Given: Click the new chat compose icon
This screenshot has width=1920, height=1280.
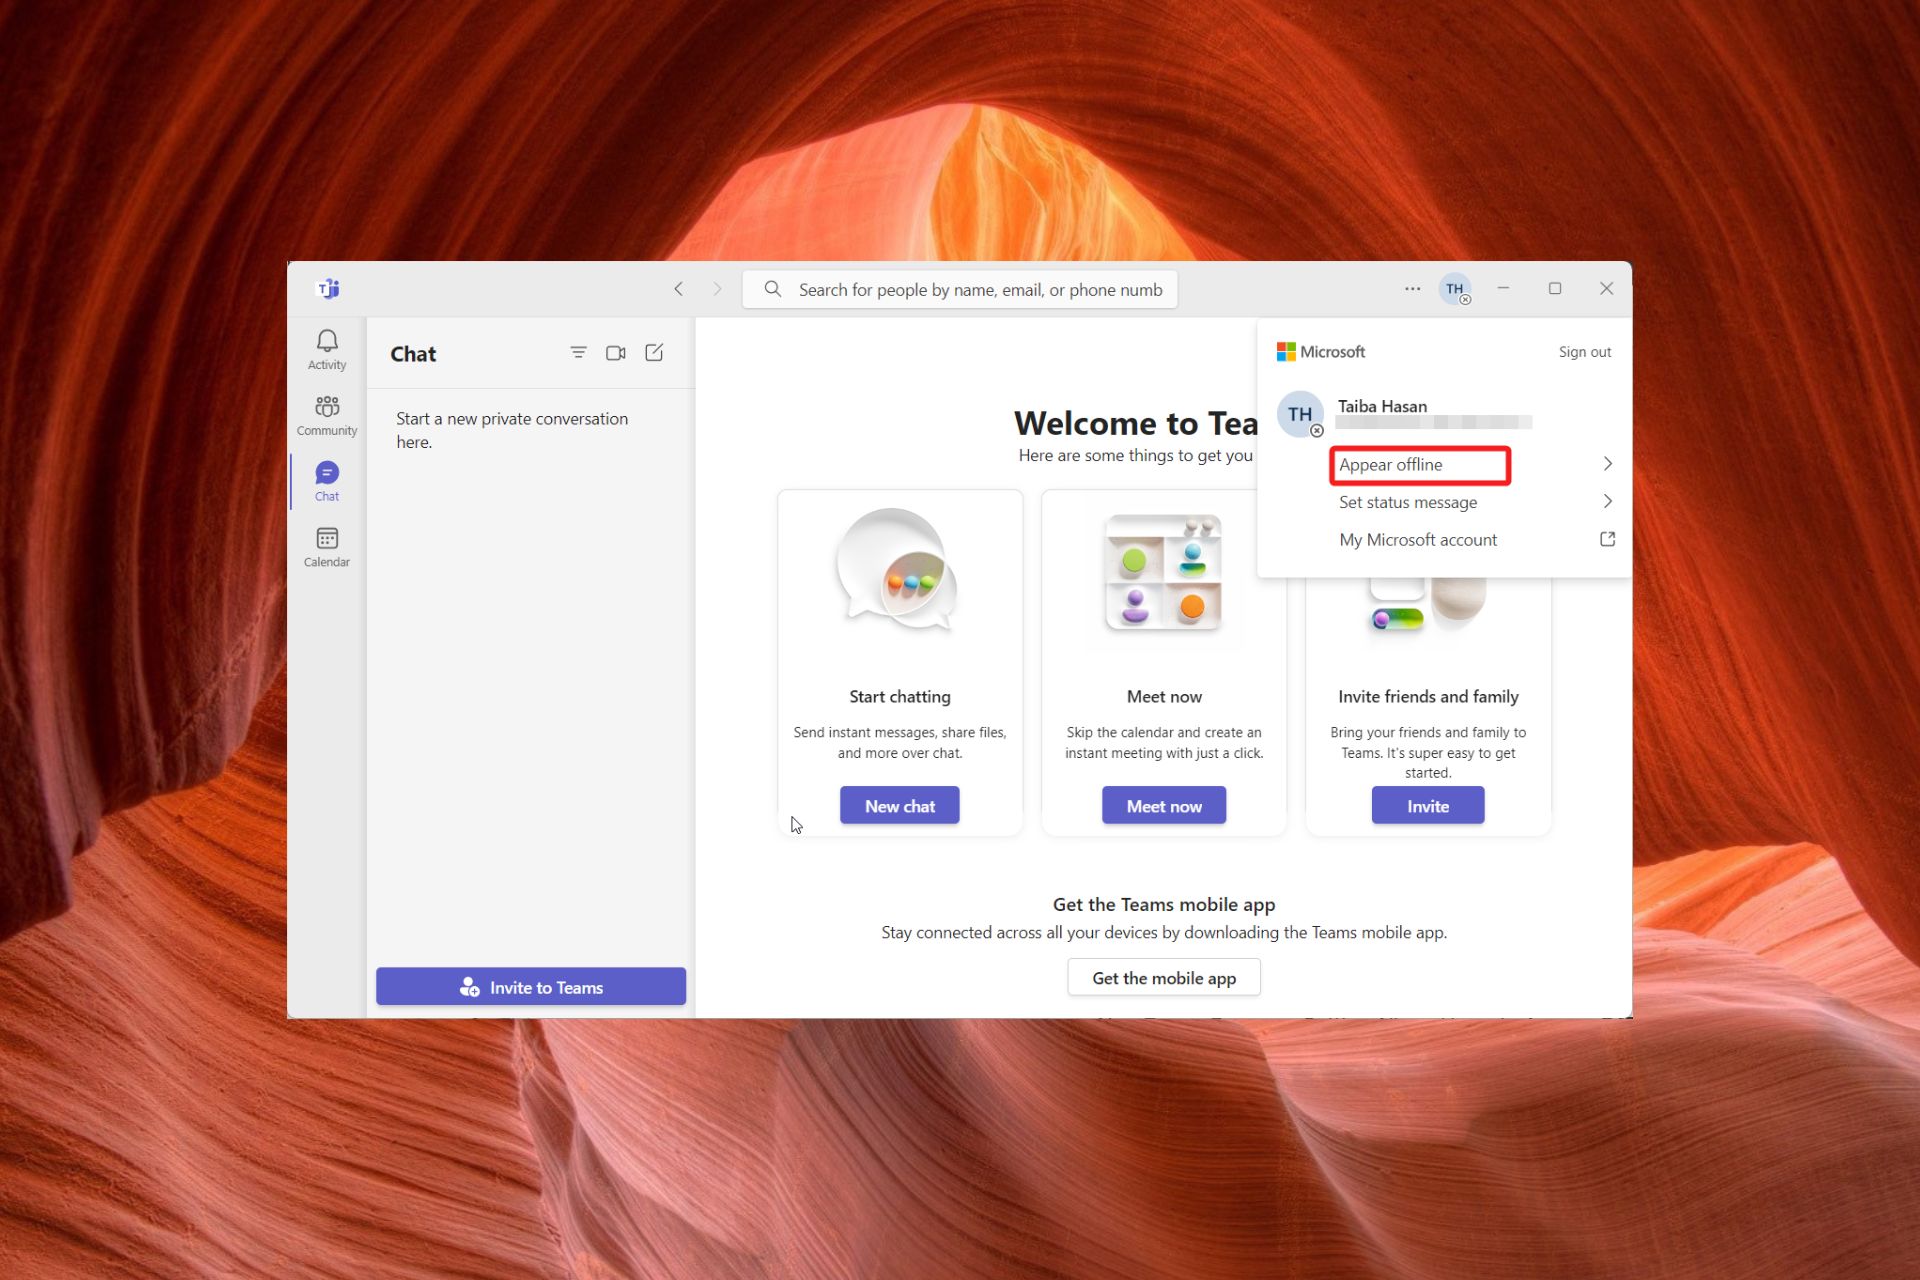Looking at the screenshot, I should tap(656, 351).
